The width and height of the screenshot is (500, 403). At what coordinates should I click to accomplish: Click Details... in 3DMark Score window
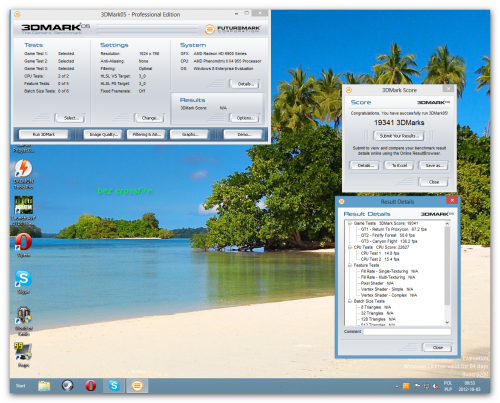coord(364,165)
